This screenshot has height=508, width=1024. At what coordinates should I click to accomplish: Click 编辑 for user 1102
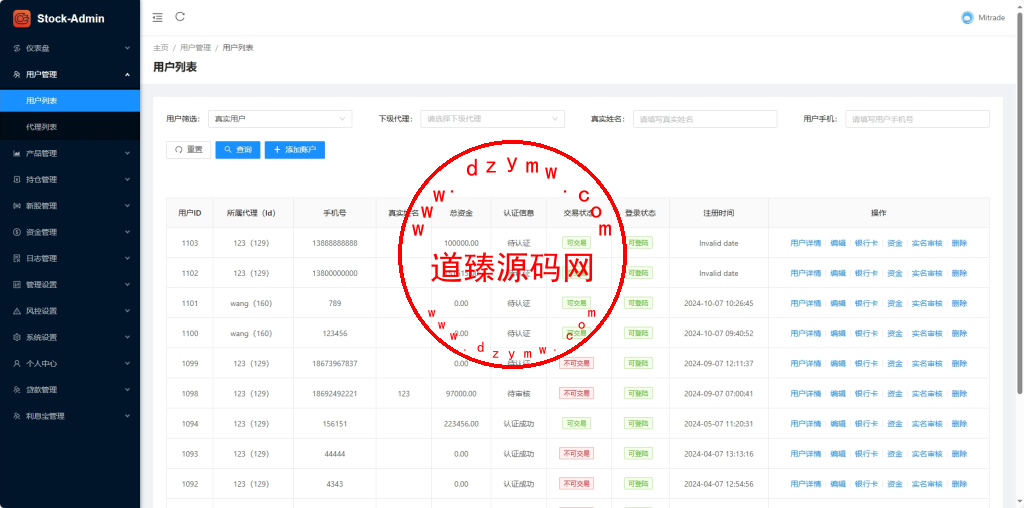837,273
